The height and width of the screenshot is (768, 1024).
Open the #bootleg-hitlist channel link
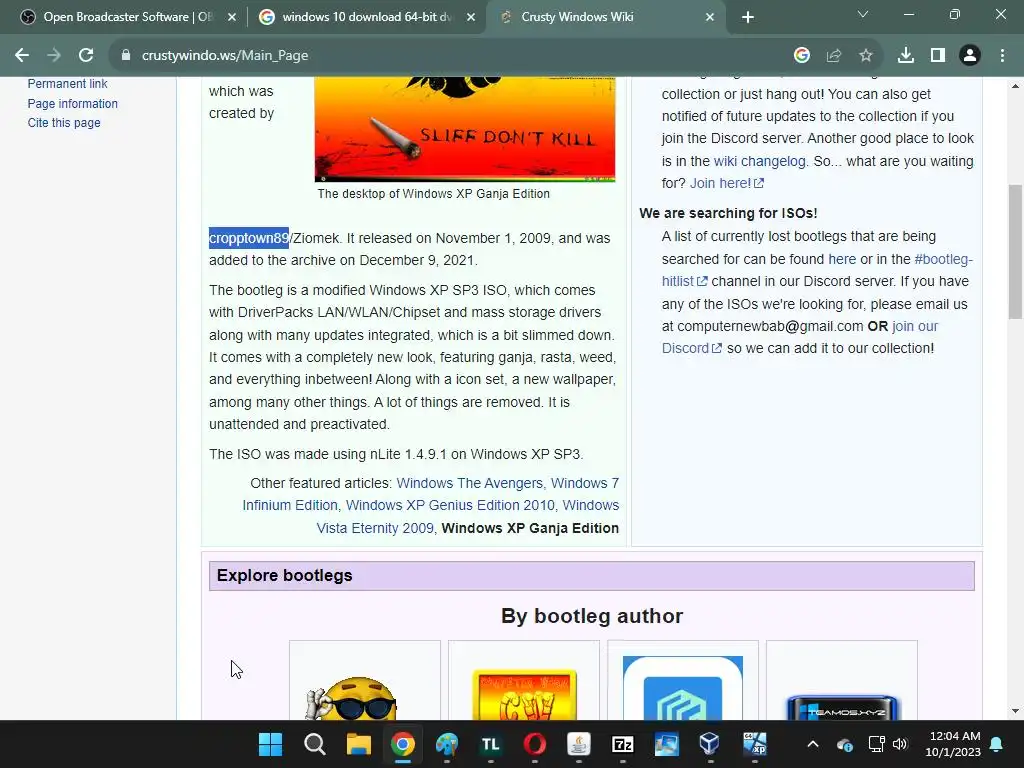944,259
